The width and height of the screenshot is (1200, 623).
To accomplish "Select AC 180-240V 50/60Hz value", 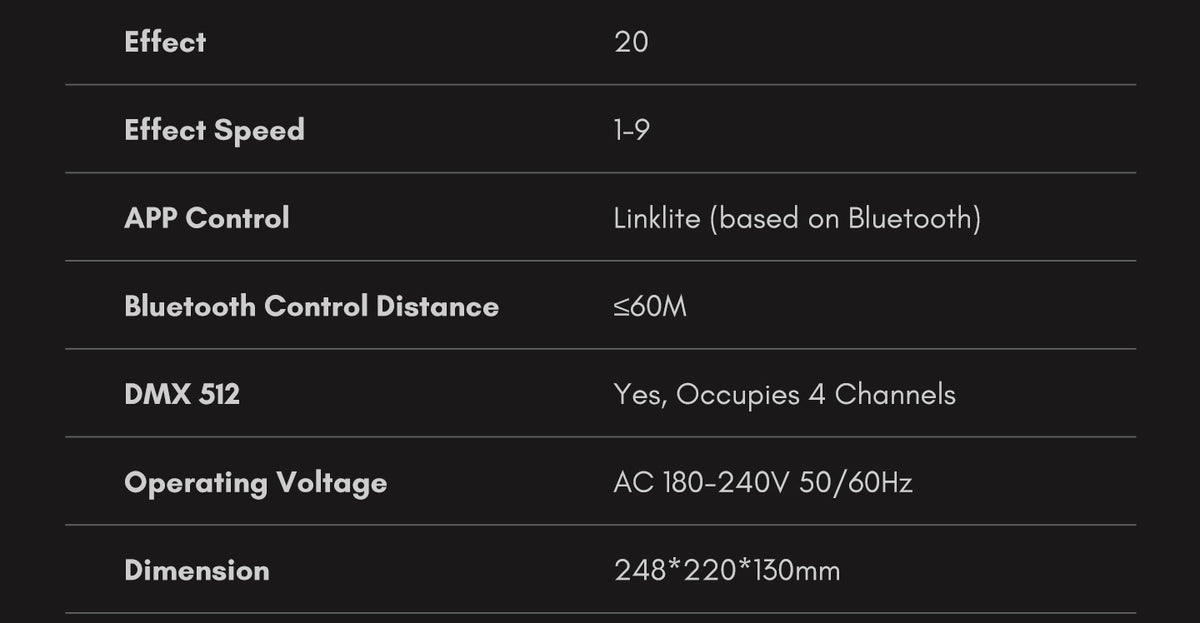I will pos(763,483).
